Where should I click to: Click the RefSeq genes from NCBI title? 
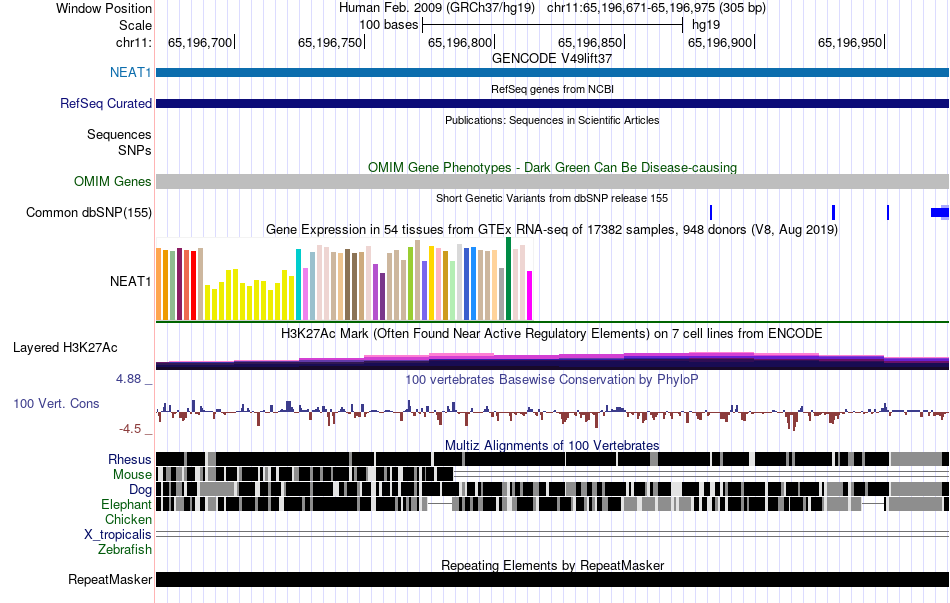[x=553, y=89]
